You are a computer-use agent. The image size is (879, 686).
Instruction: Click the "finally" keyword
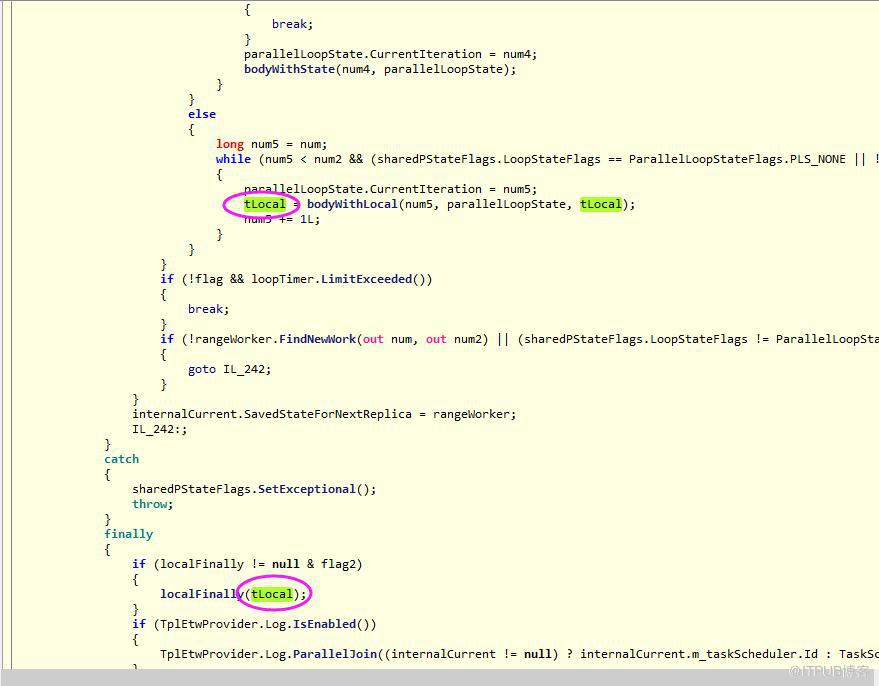128,534
